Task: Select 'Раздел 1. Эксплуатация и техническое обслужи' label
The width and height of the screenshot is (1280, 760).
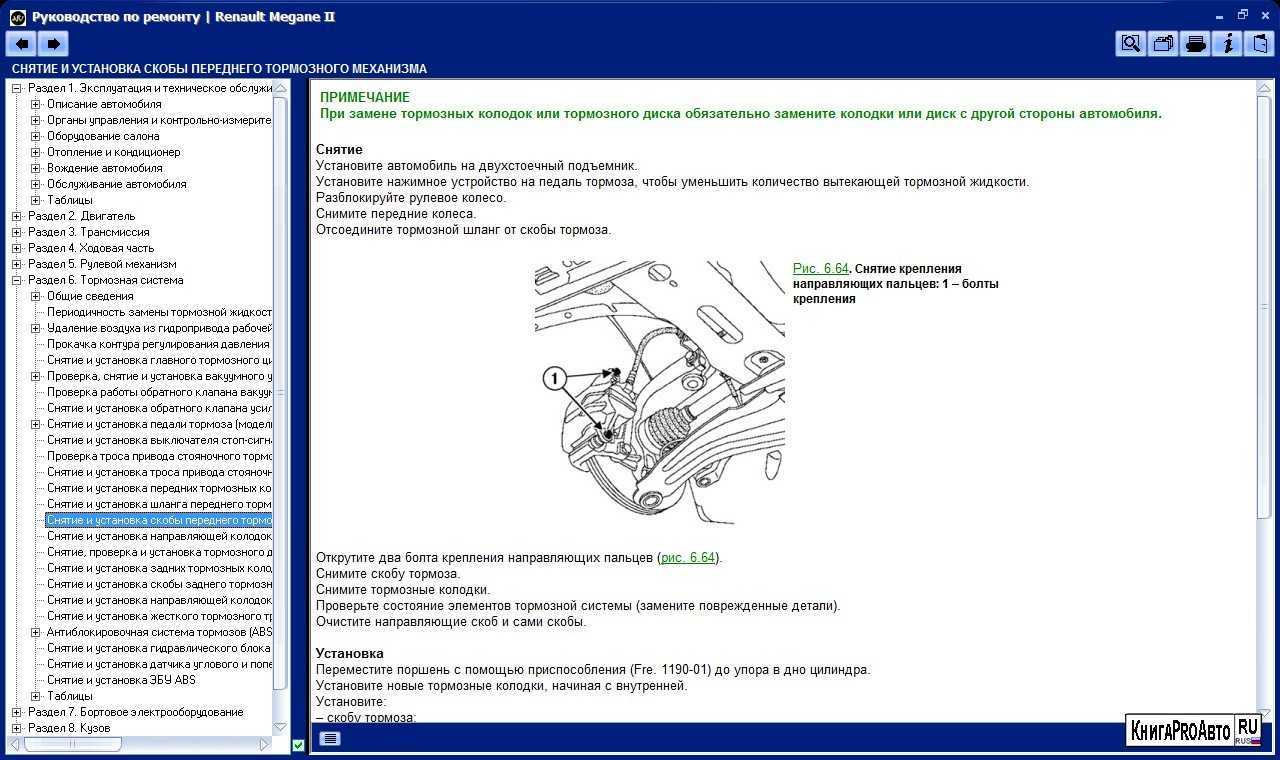Action: click(150, 88)
